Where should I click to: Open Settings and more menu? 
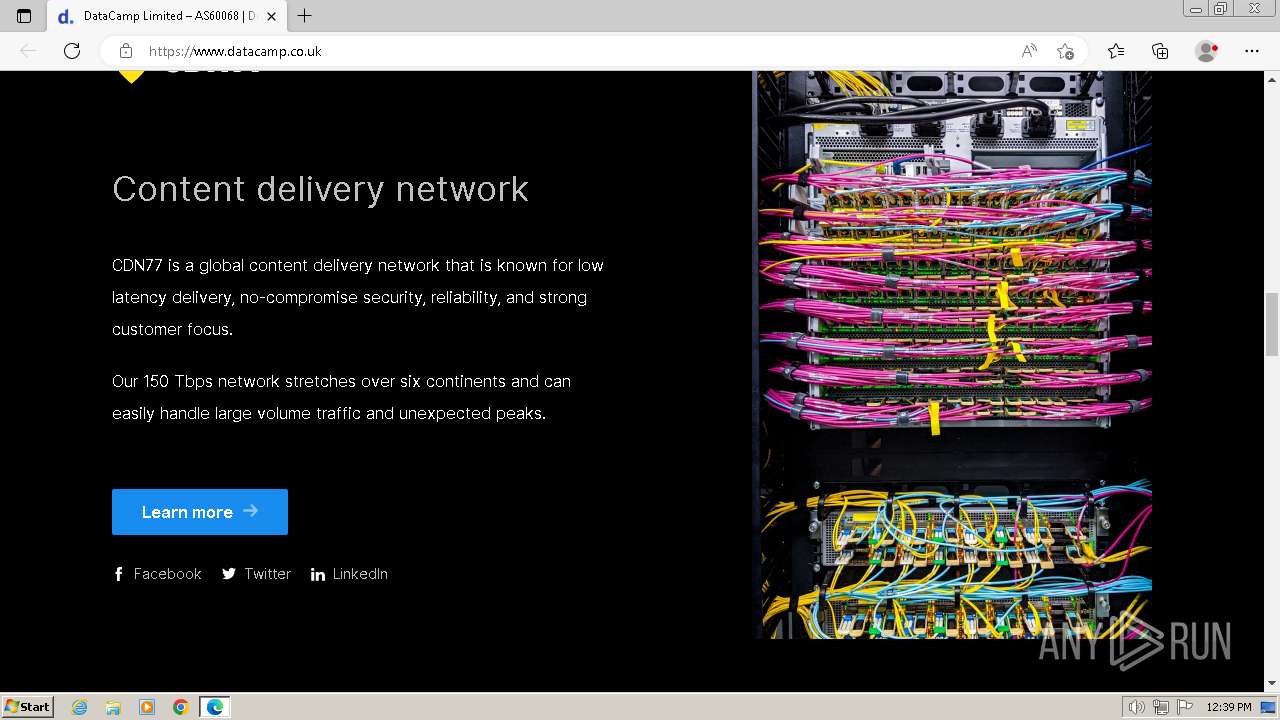click(1252, 51)
